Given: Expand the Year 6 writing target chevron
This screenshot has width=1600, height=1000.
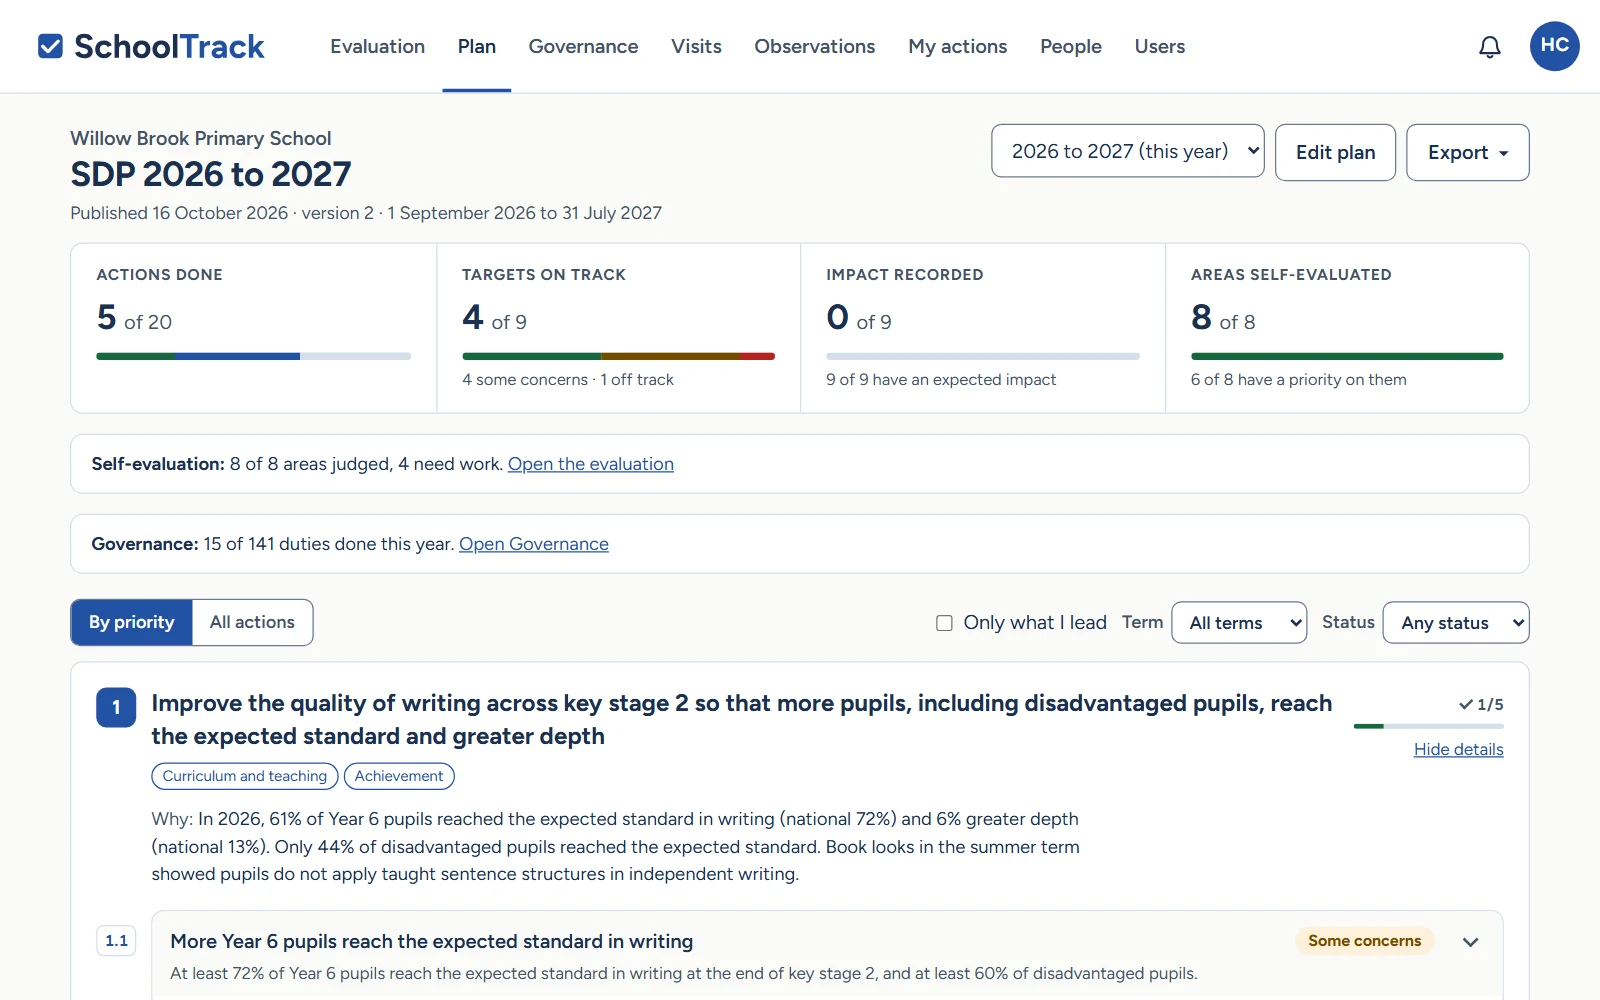Looking at the screenshot, I should (1470, 942).
